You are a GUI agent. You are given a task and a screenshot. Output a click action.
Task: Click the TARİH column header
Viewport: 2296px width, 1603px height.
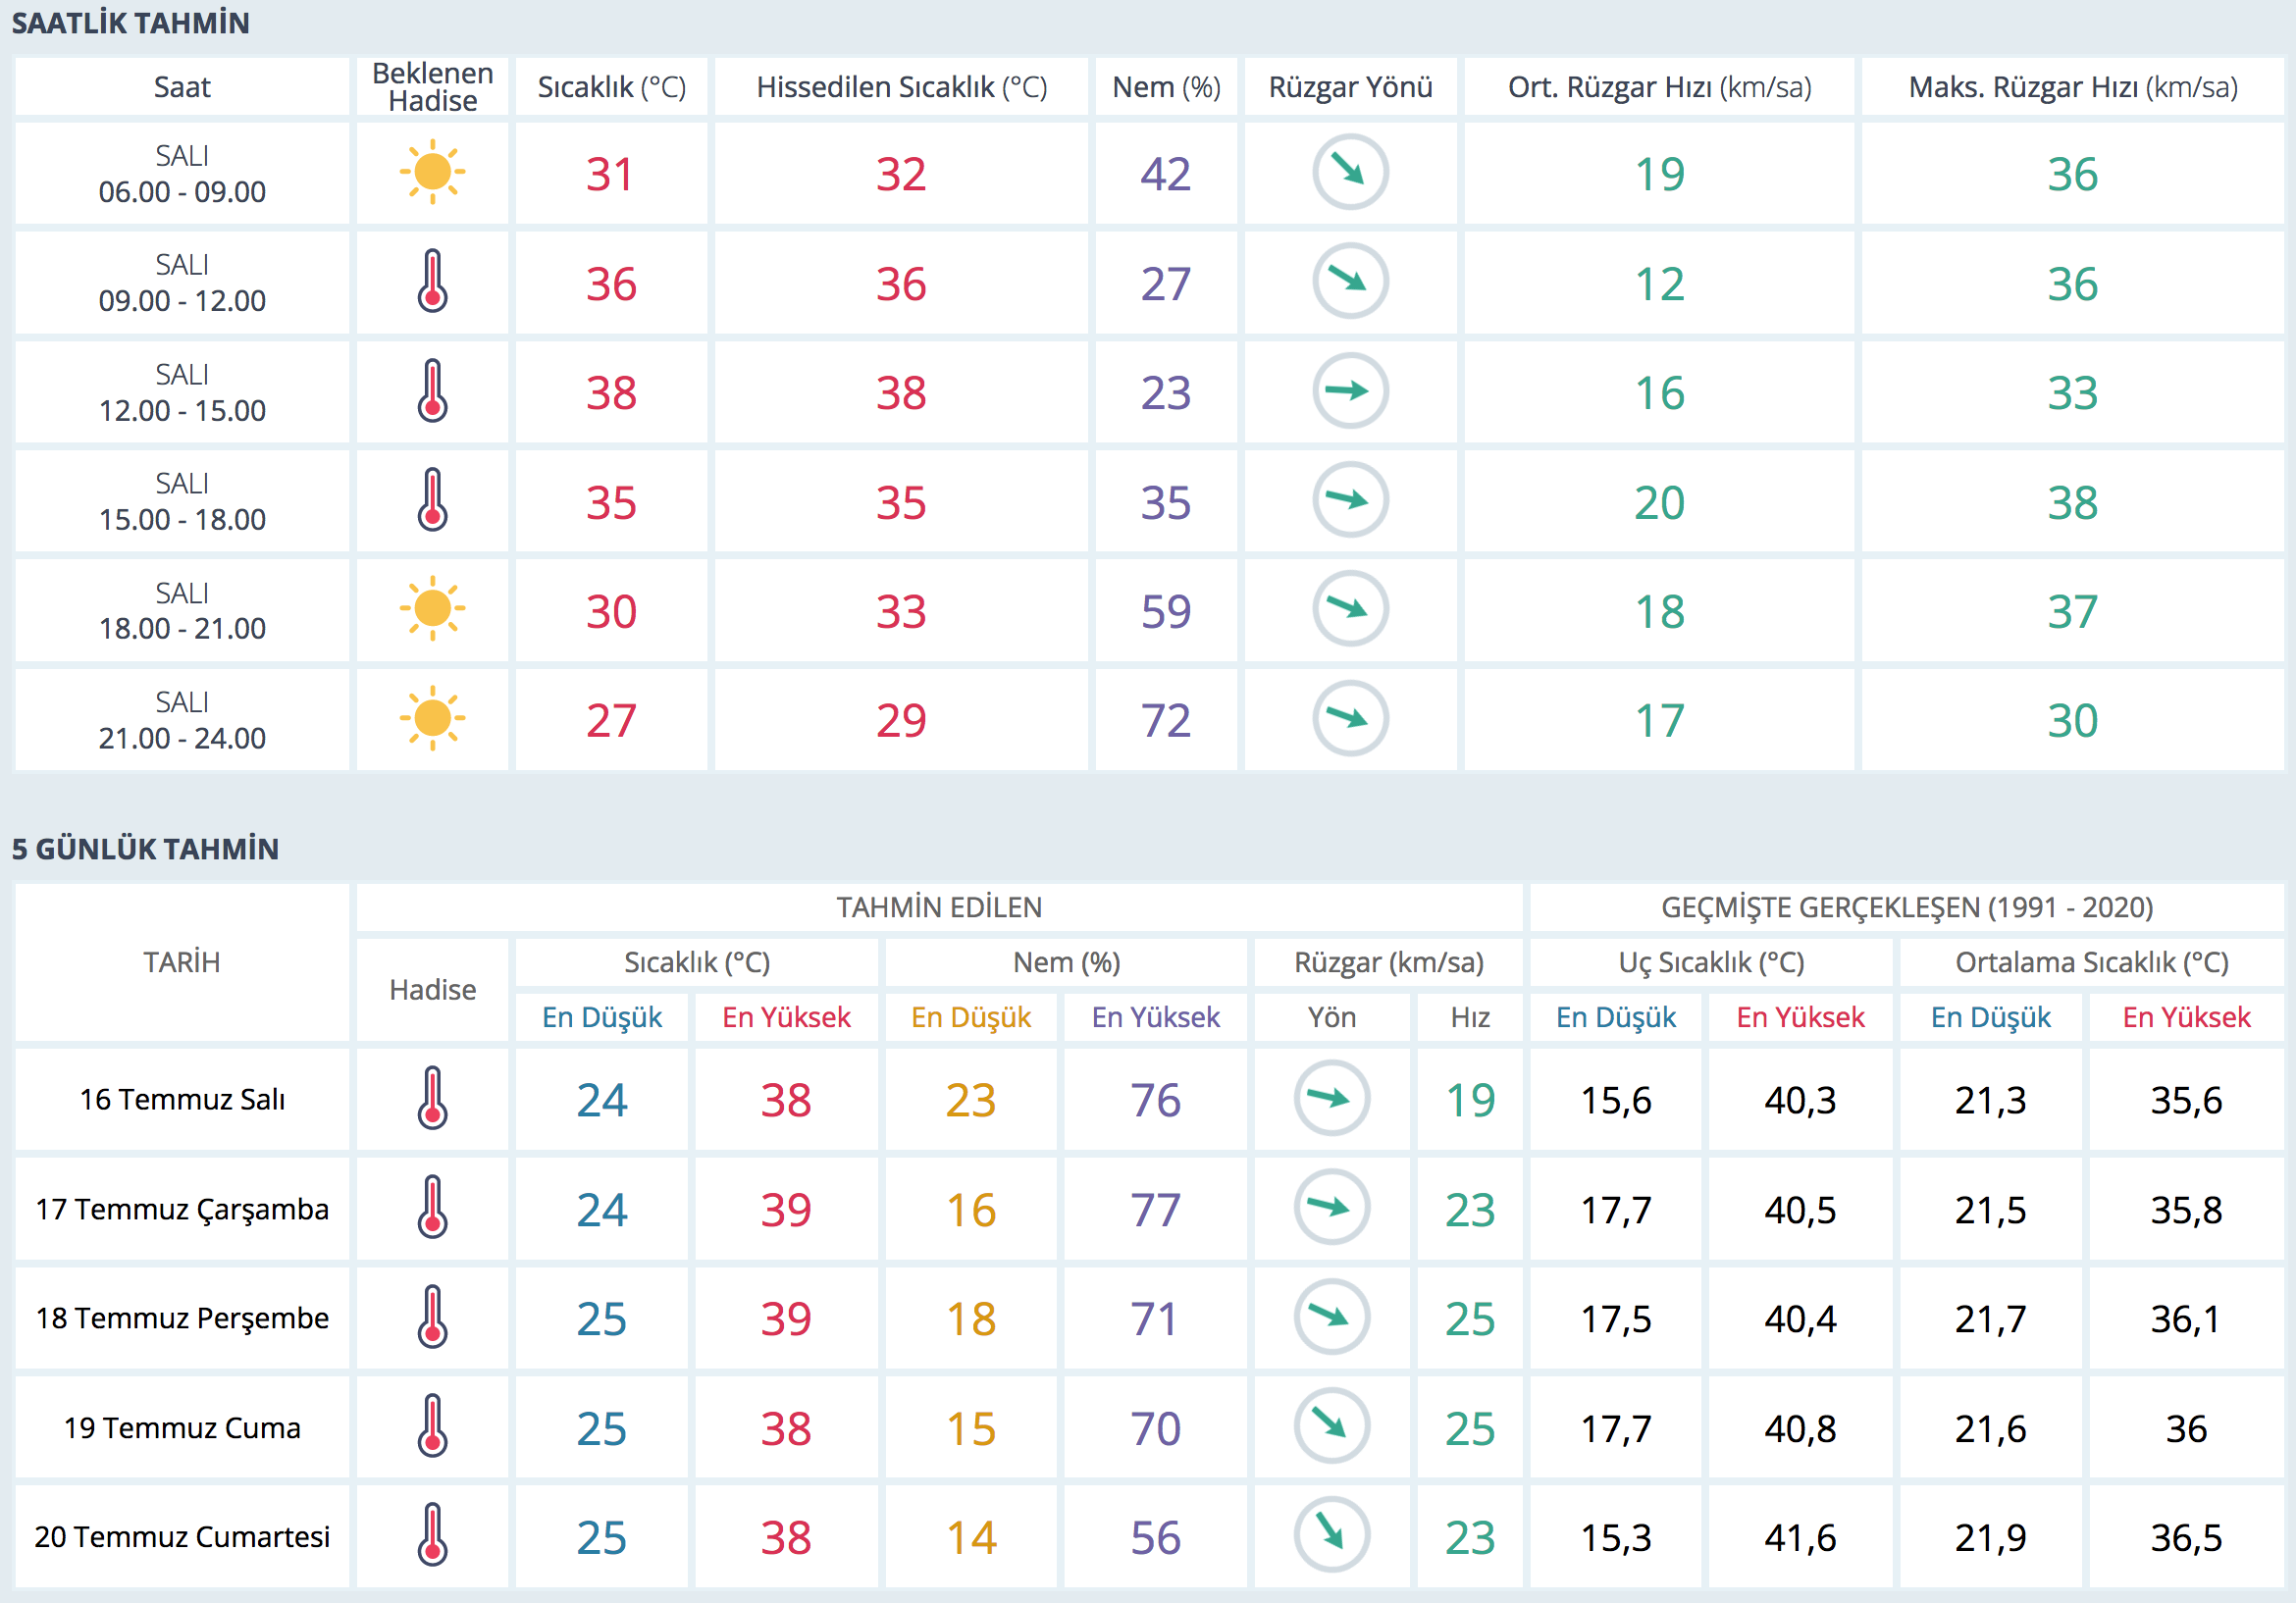point(182,962)
